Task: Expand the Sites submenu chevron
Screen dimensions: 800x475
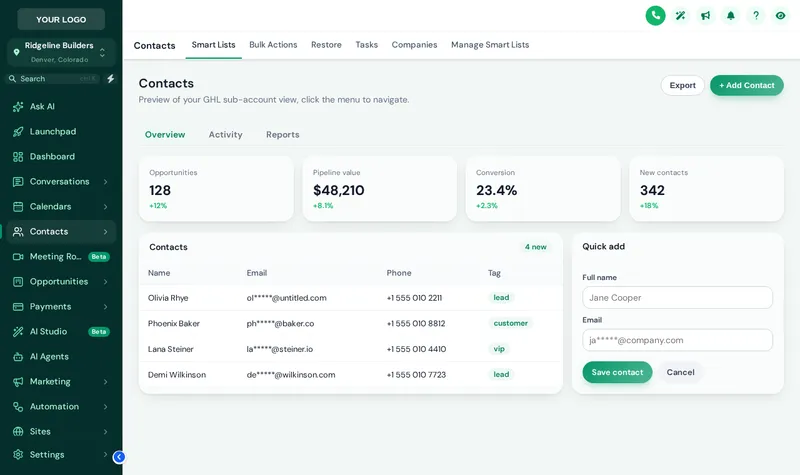Action: (106, 432)
